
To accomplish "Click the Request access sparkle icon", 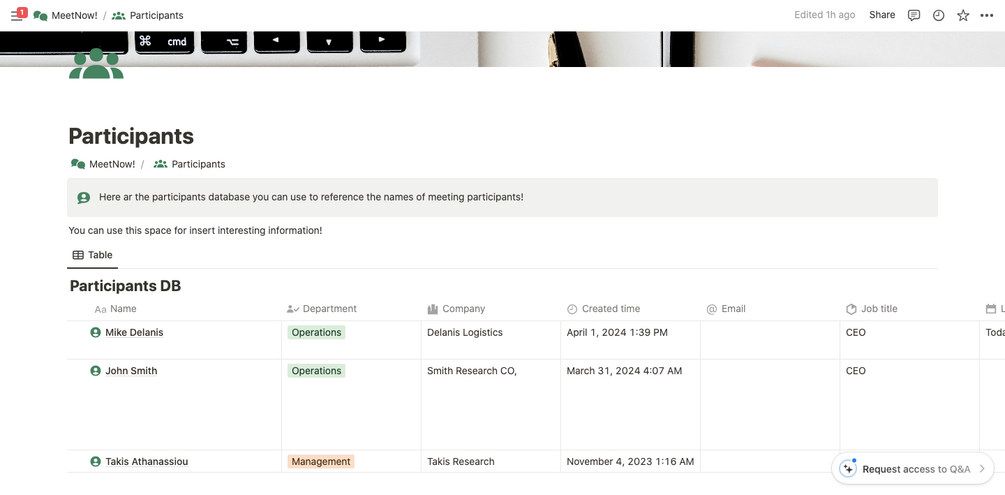I will (848, 468).
